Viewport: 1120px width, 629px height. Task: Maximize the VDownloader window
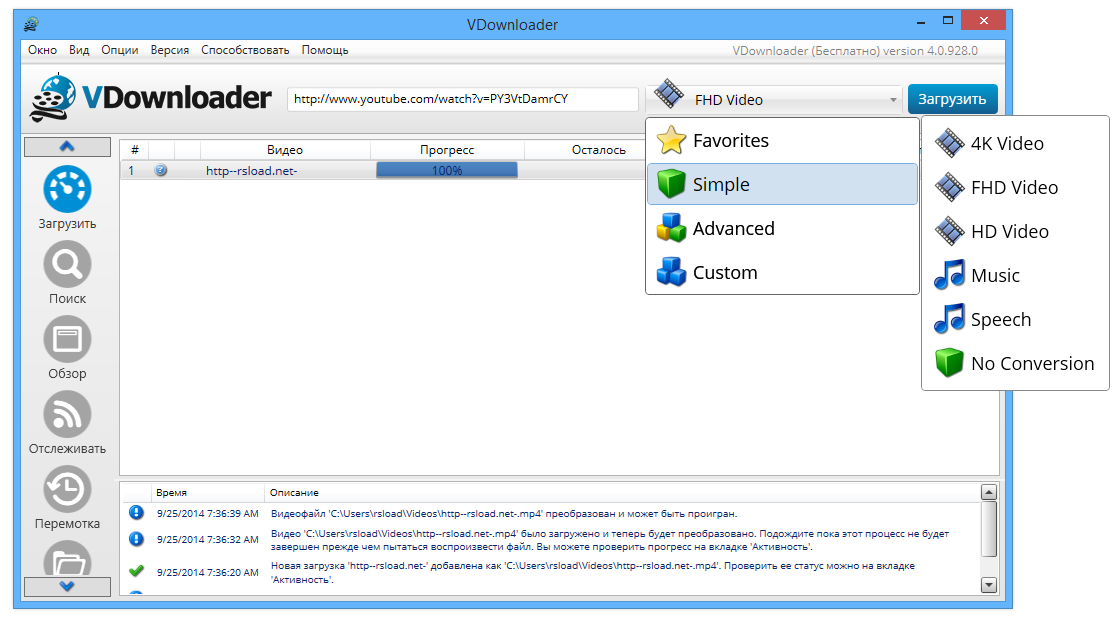948,21
